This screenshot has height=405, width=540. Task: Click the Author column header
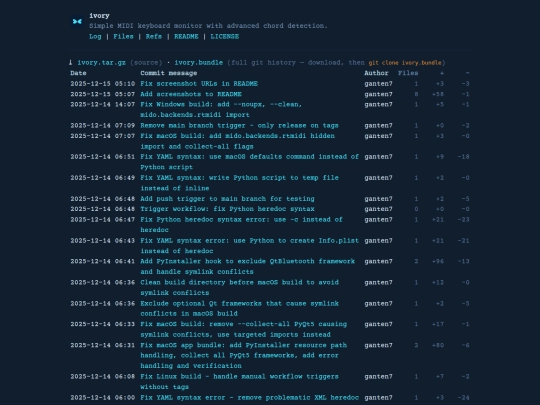pos(376,73)
